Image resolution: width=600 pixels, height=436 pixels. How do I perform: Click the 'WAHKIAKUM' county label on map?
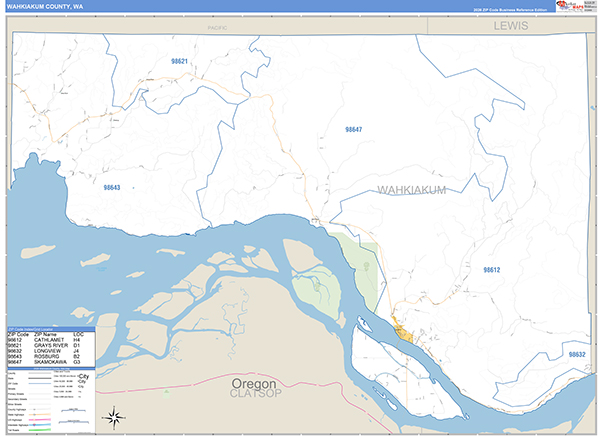(x=412, y=190)
